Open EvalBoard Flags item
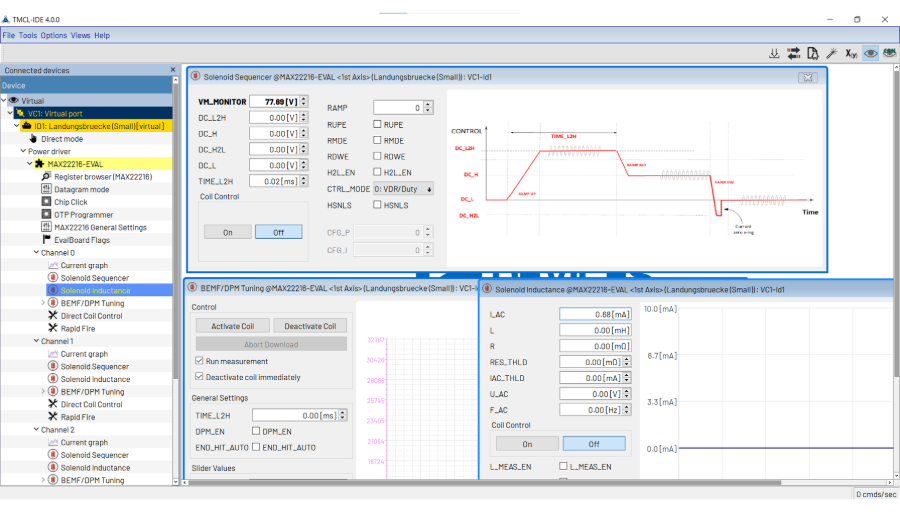 click(x=82, y=240)
